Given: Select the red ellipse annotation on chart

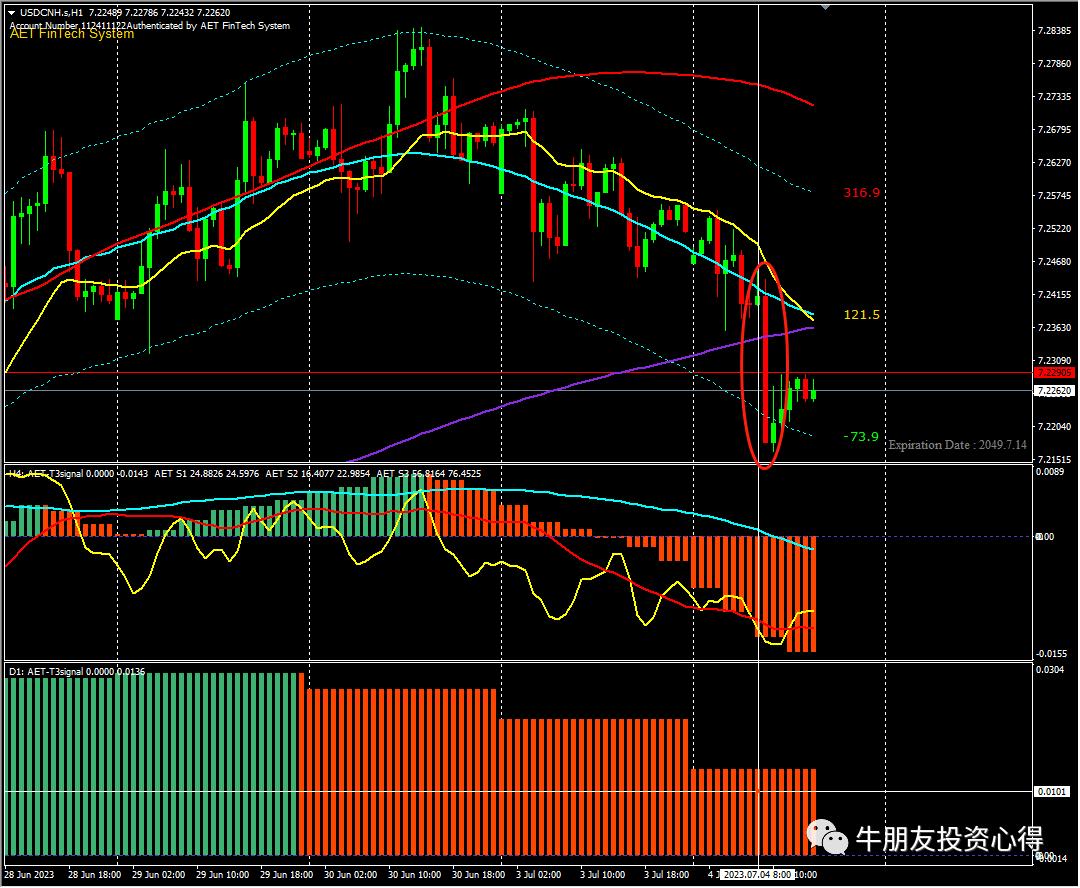Looking at the screenshot, I should [x=765, y=365].
